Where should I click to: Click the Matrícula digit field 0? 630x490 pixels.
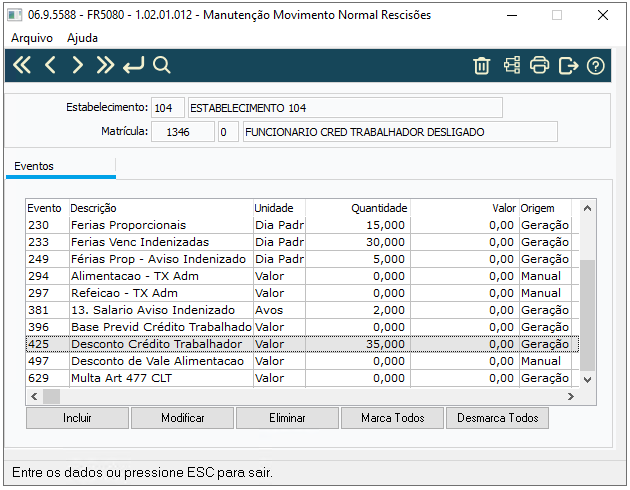tap(228, 132)
